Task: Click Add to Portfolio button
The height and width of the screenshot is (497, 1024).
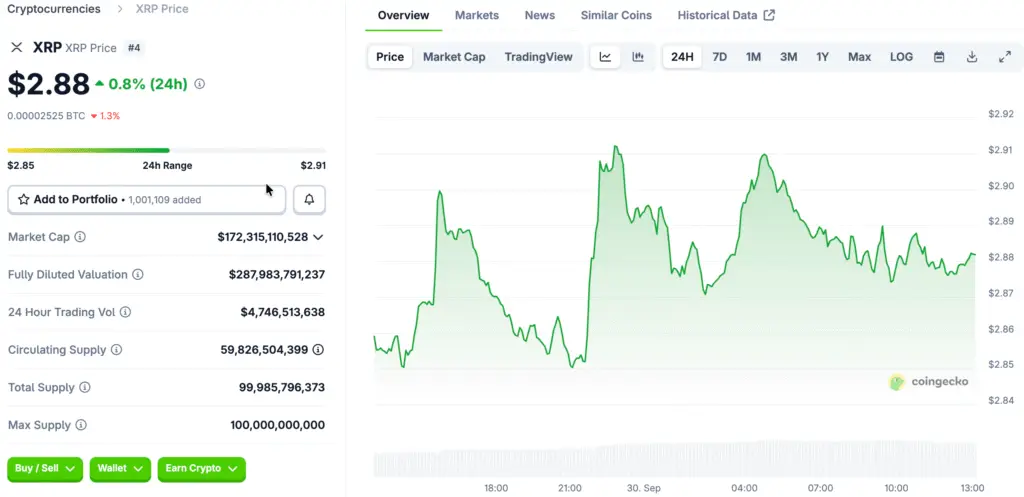Action: [147, 199]
